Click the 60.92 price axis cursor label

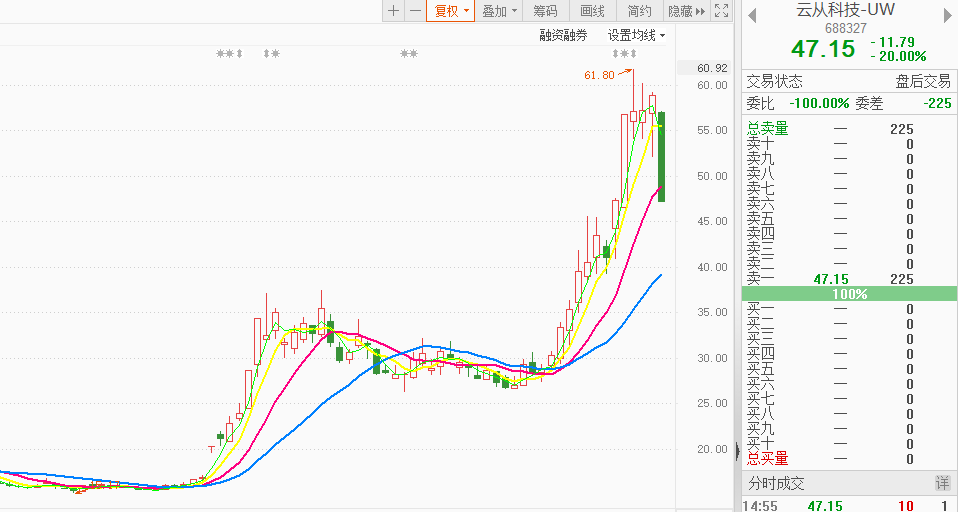coord(712,68)
